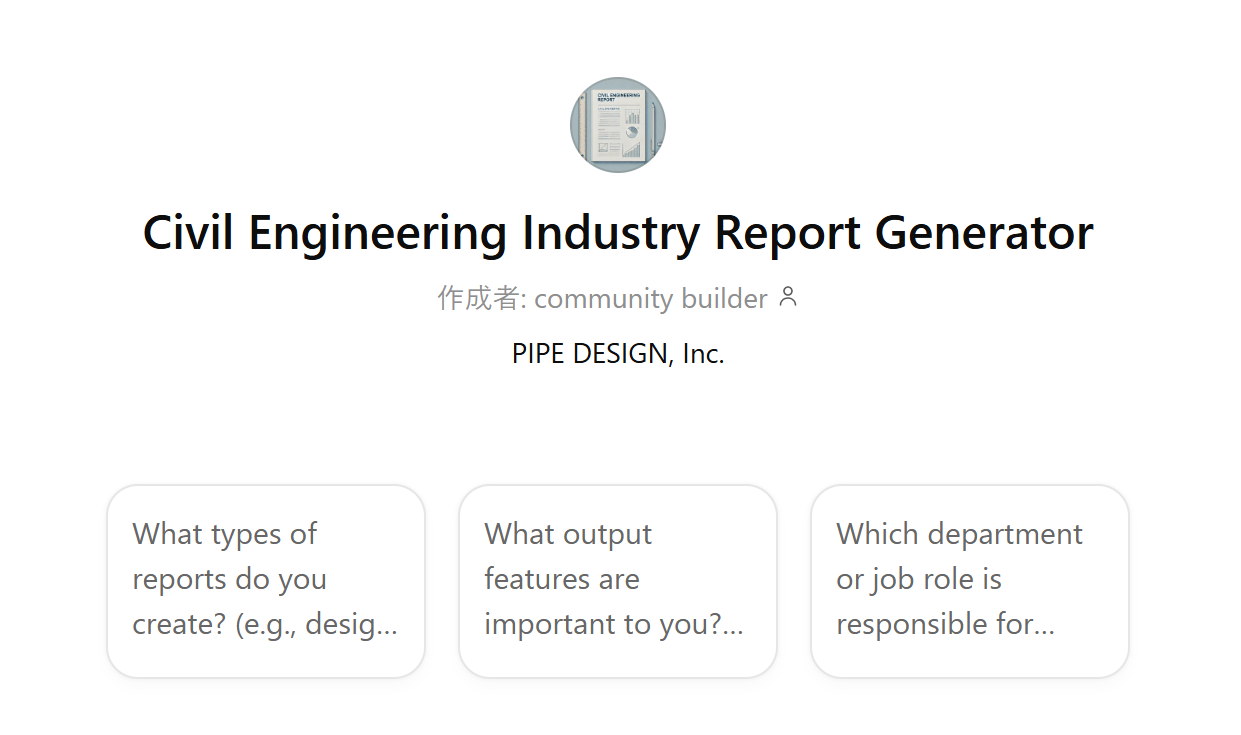Click the 'PIPE DESIGN, Inc.' description text
This screenshot has width=1241, height=735.
pos(618,353)
